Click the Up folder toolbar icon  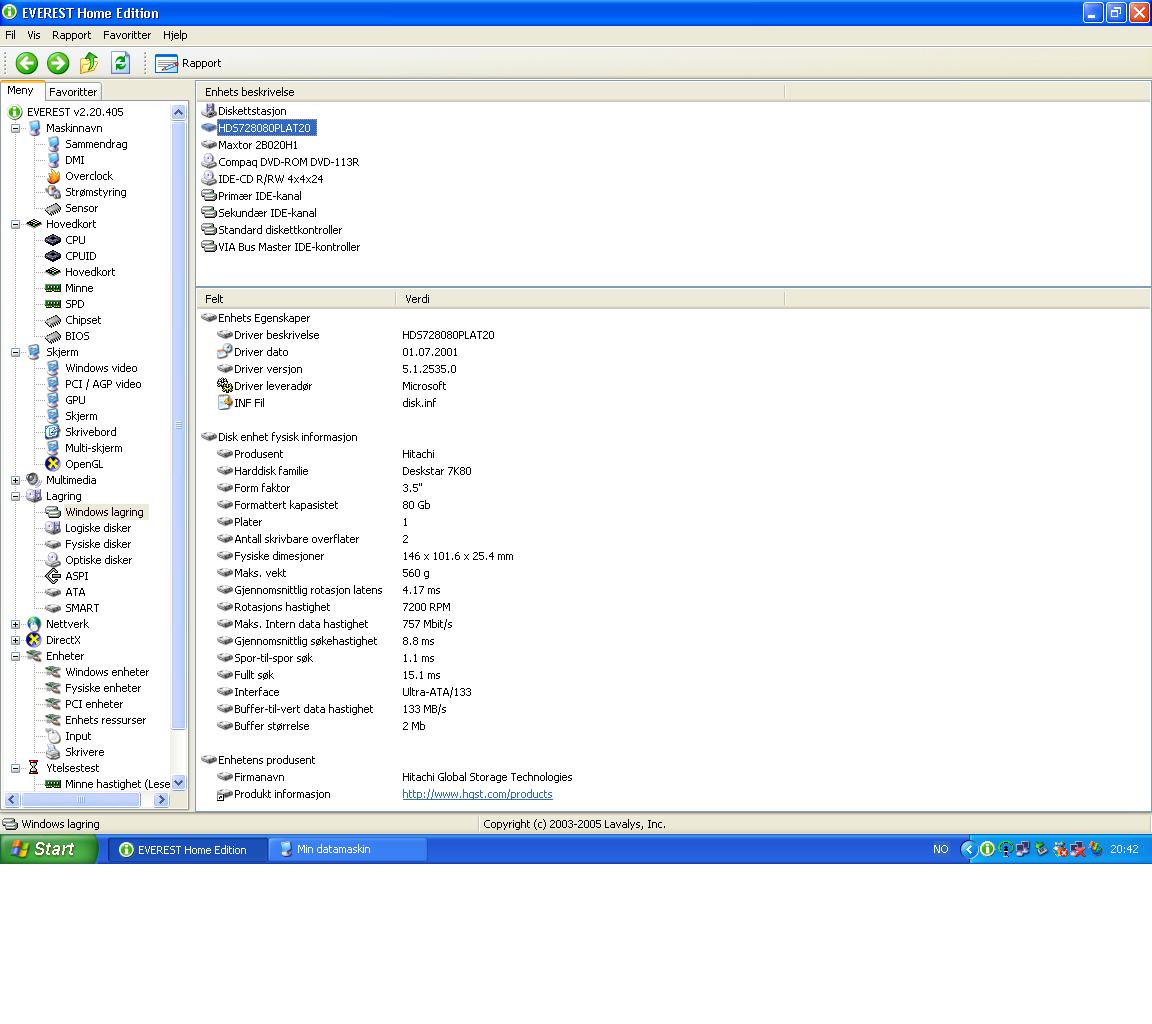point(89,63)
